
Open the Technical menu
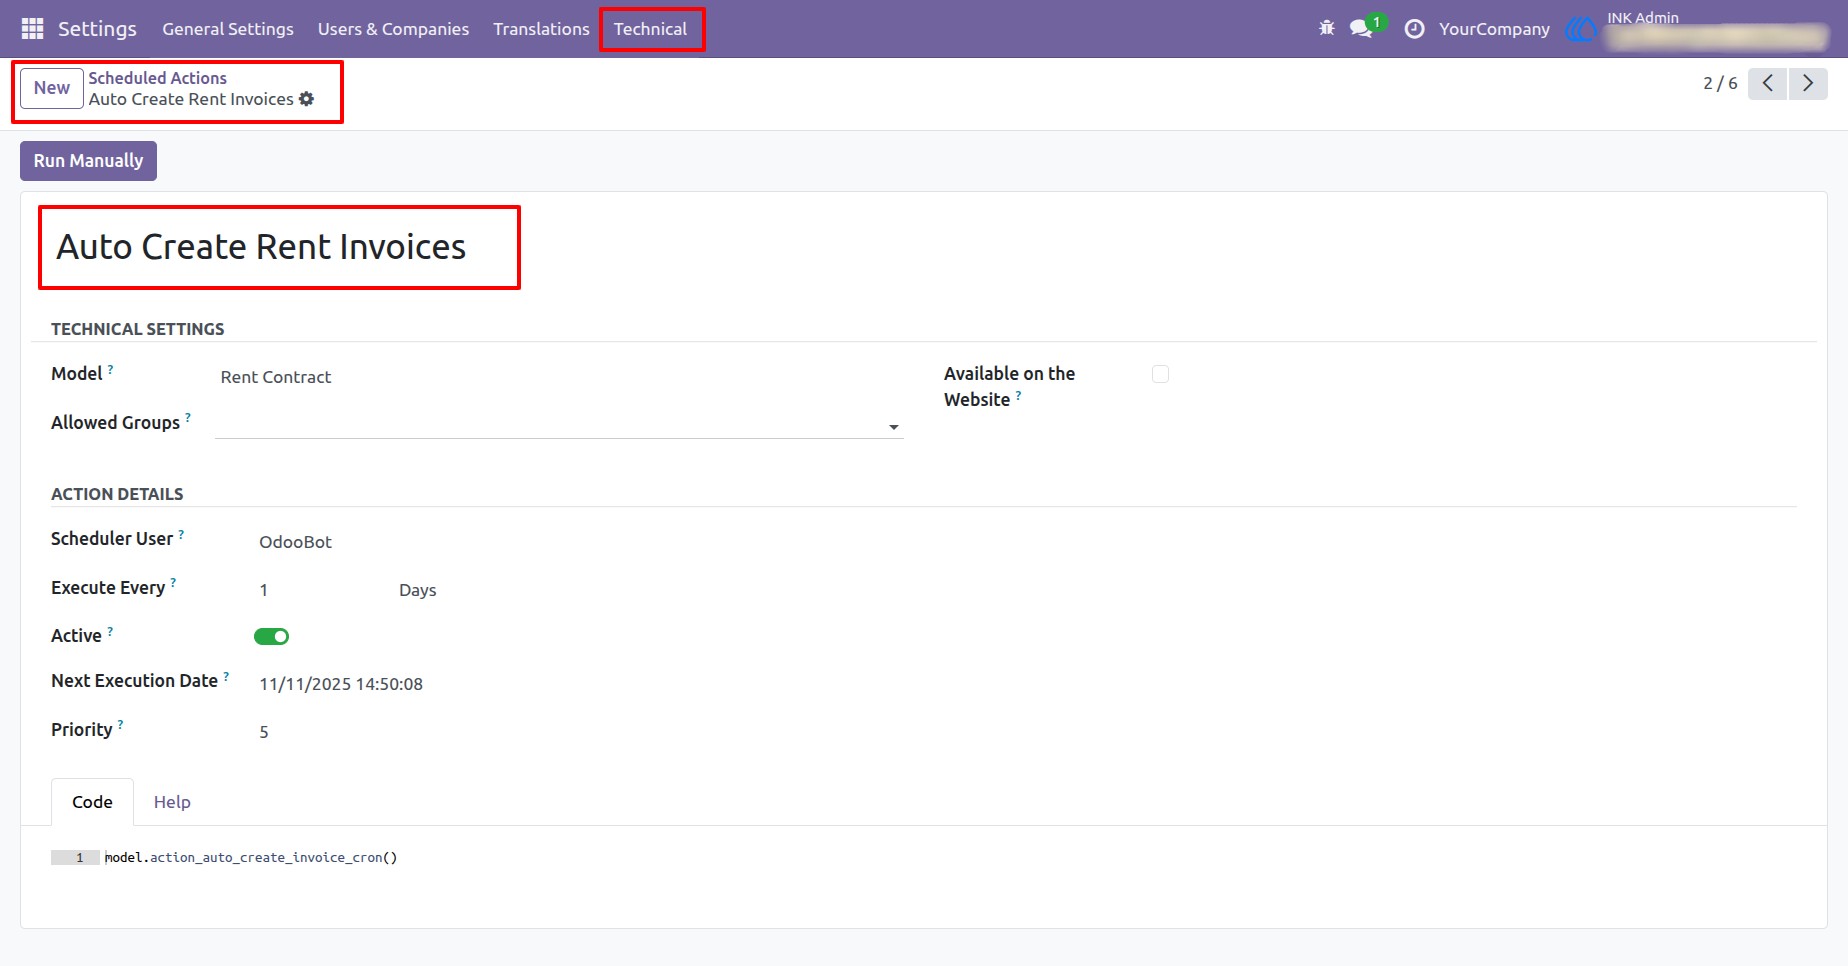tap(650, 29)
